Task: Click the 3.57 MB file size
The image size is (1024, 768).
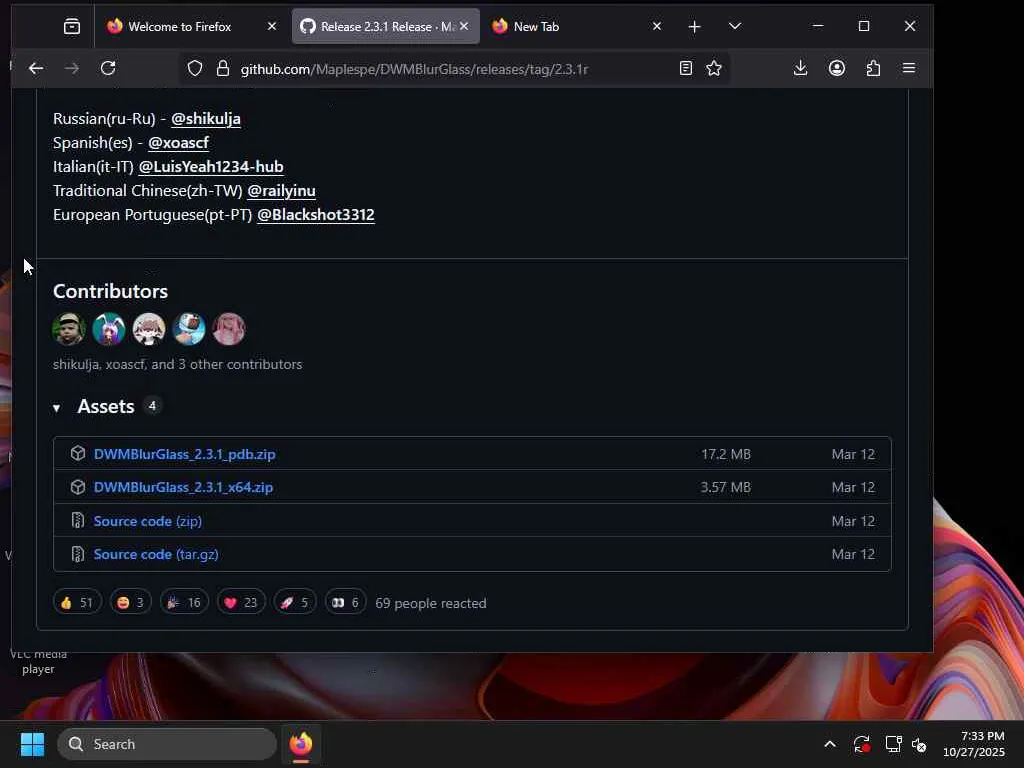Action: 726,488
